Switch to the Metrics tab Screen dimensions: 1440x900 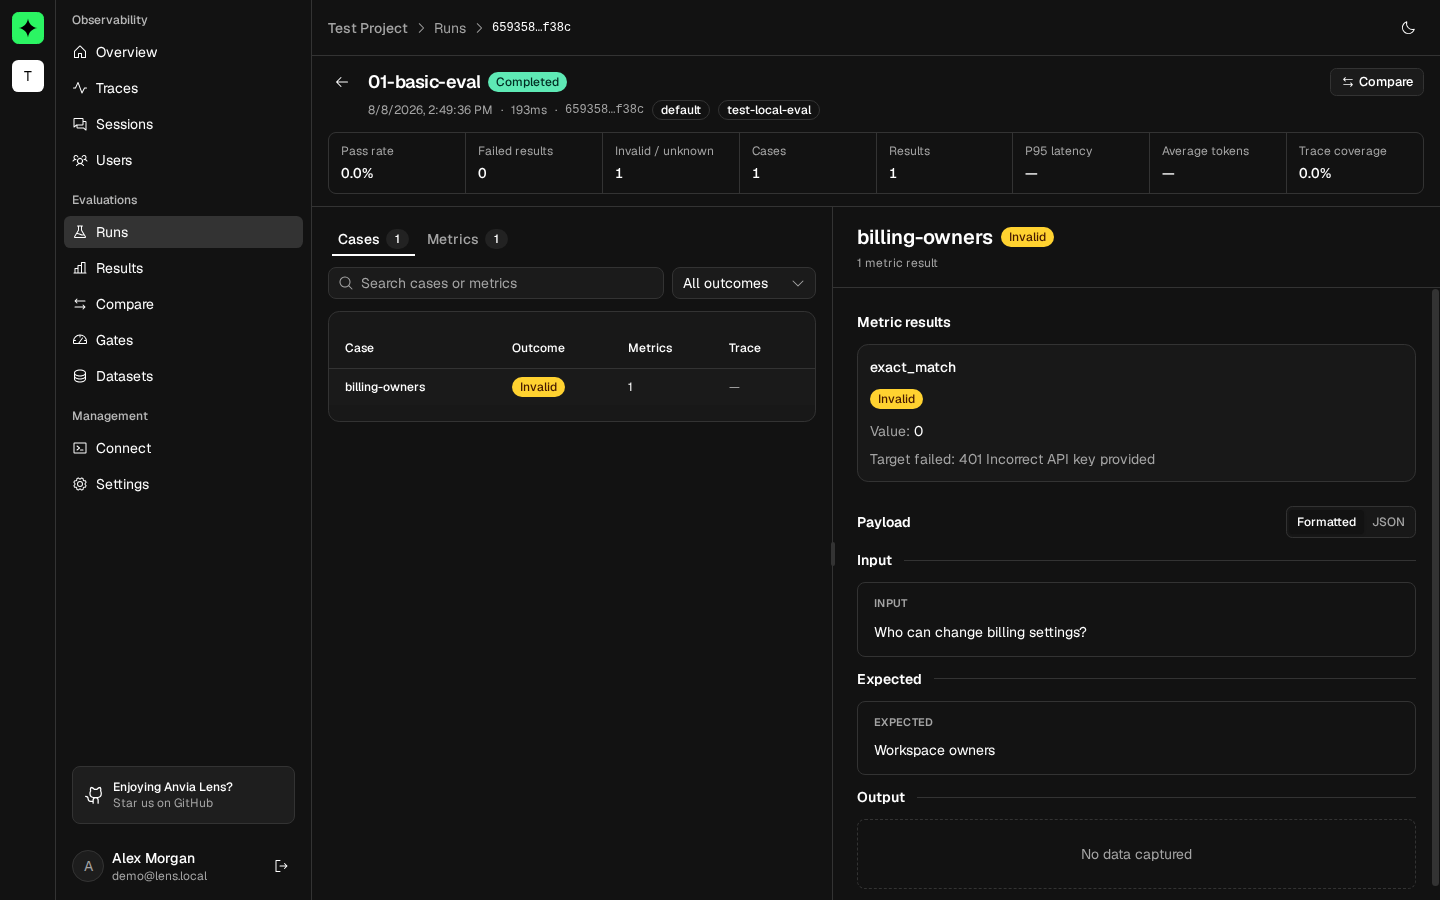(x=467, y=239)
